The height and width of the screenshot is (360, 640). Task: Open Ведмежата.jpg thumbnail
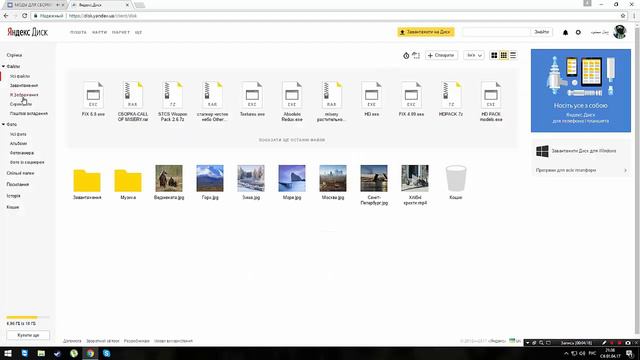[x=169, y=178]
